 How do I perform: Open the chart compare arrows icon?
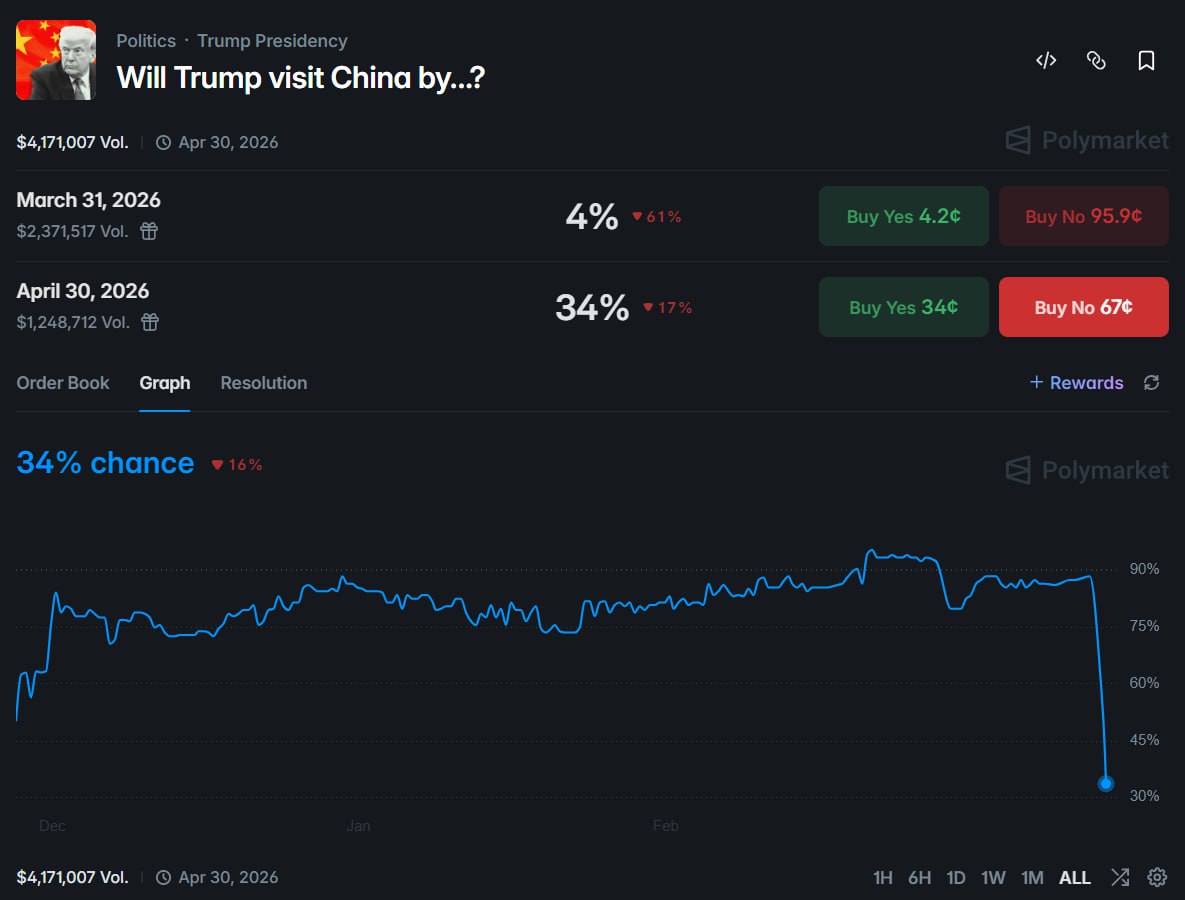1120,877
